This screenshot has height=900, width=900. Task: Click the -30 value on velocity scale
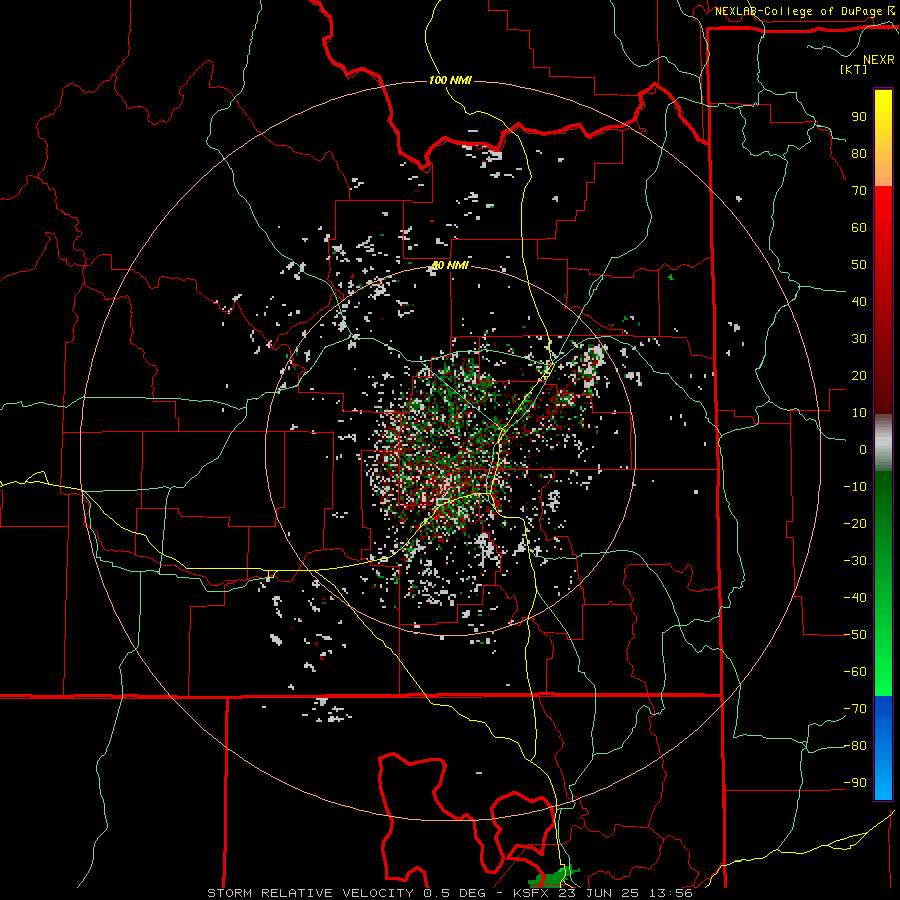(855, 561)
